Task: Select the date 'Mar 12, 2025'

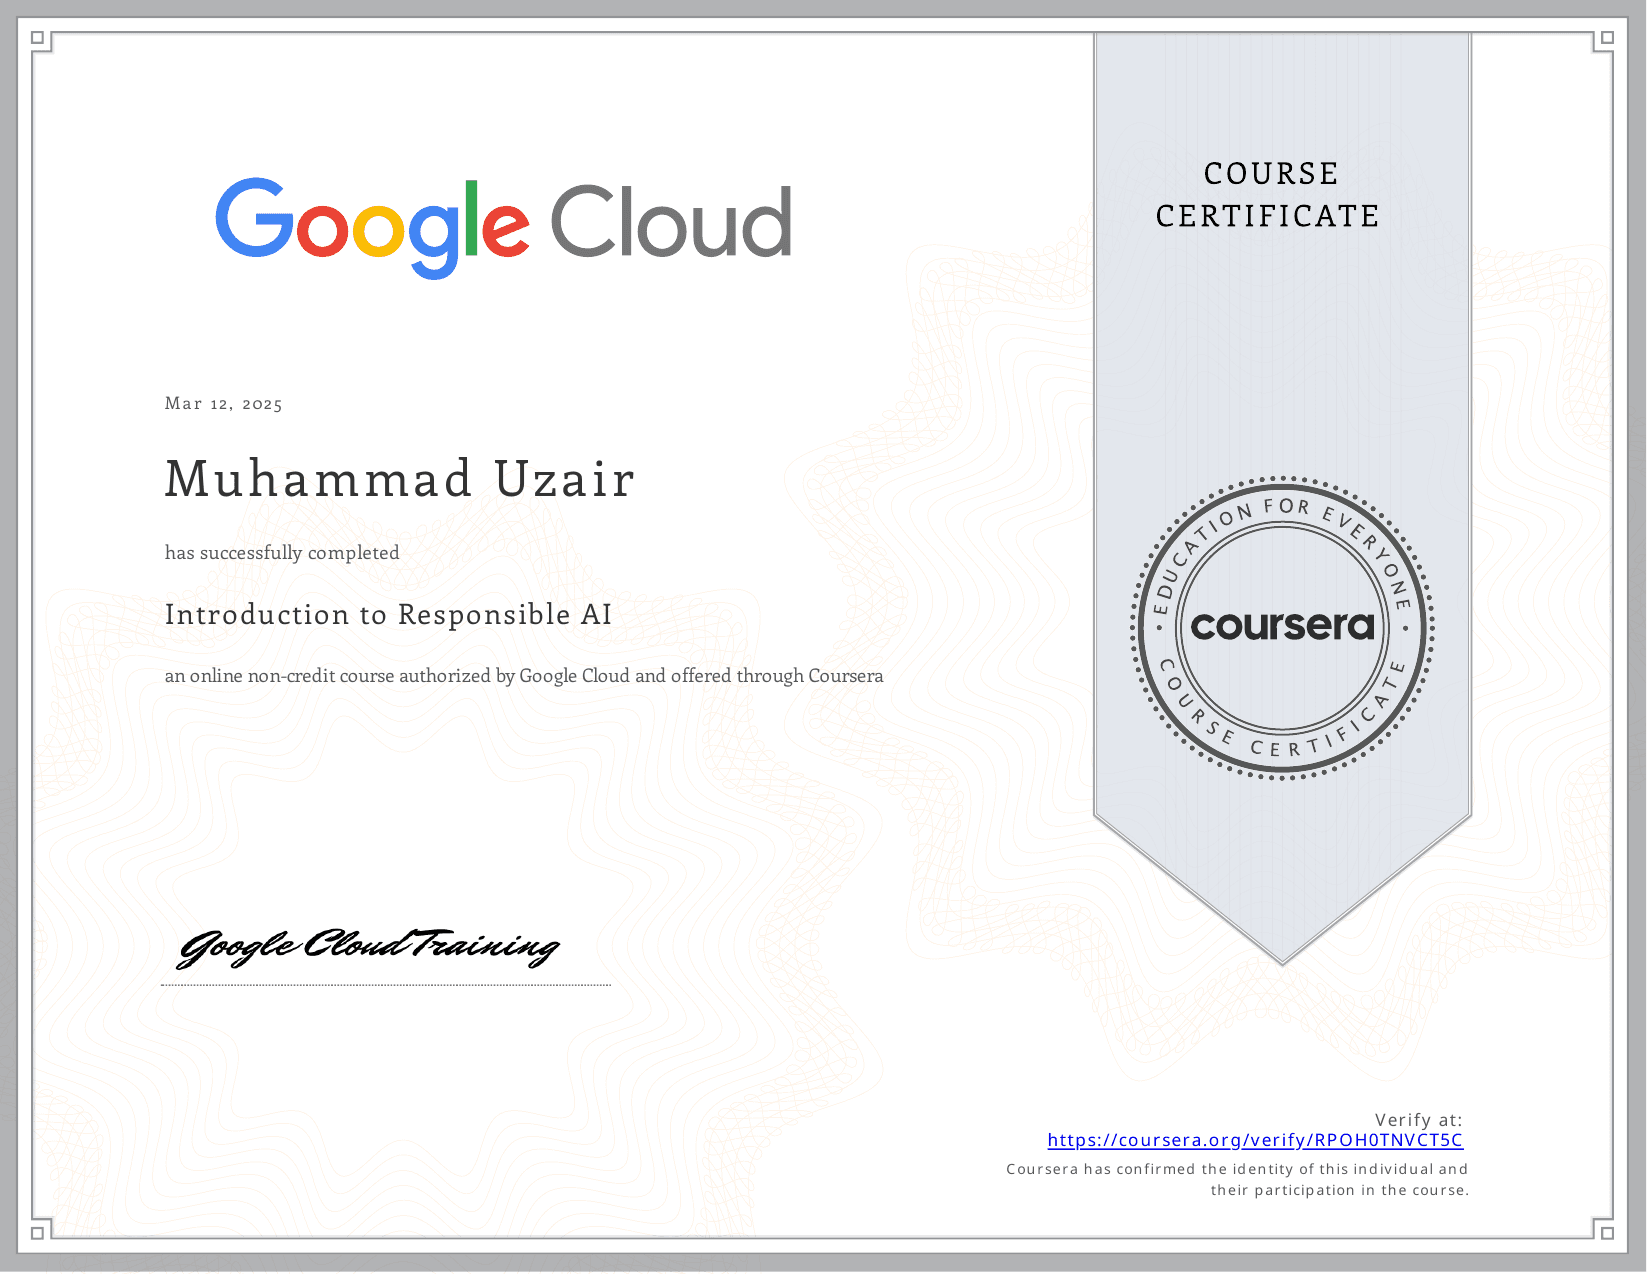Action: pyautogui.click(x=224, y=403)
